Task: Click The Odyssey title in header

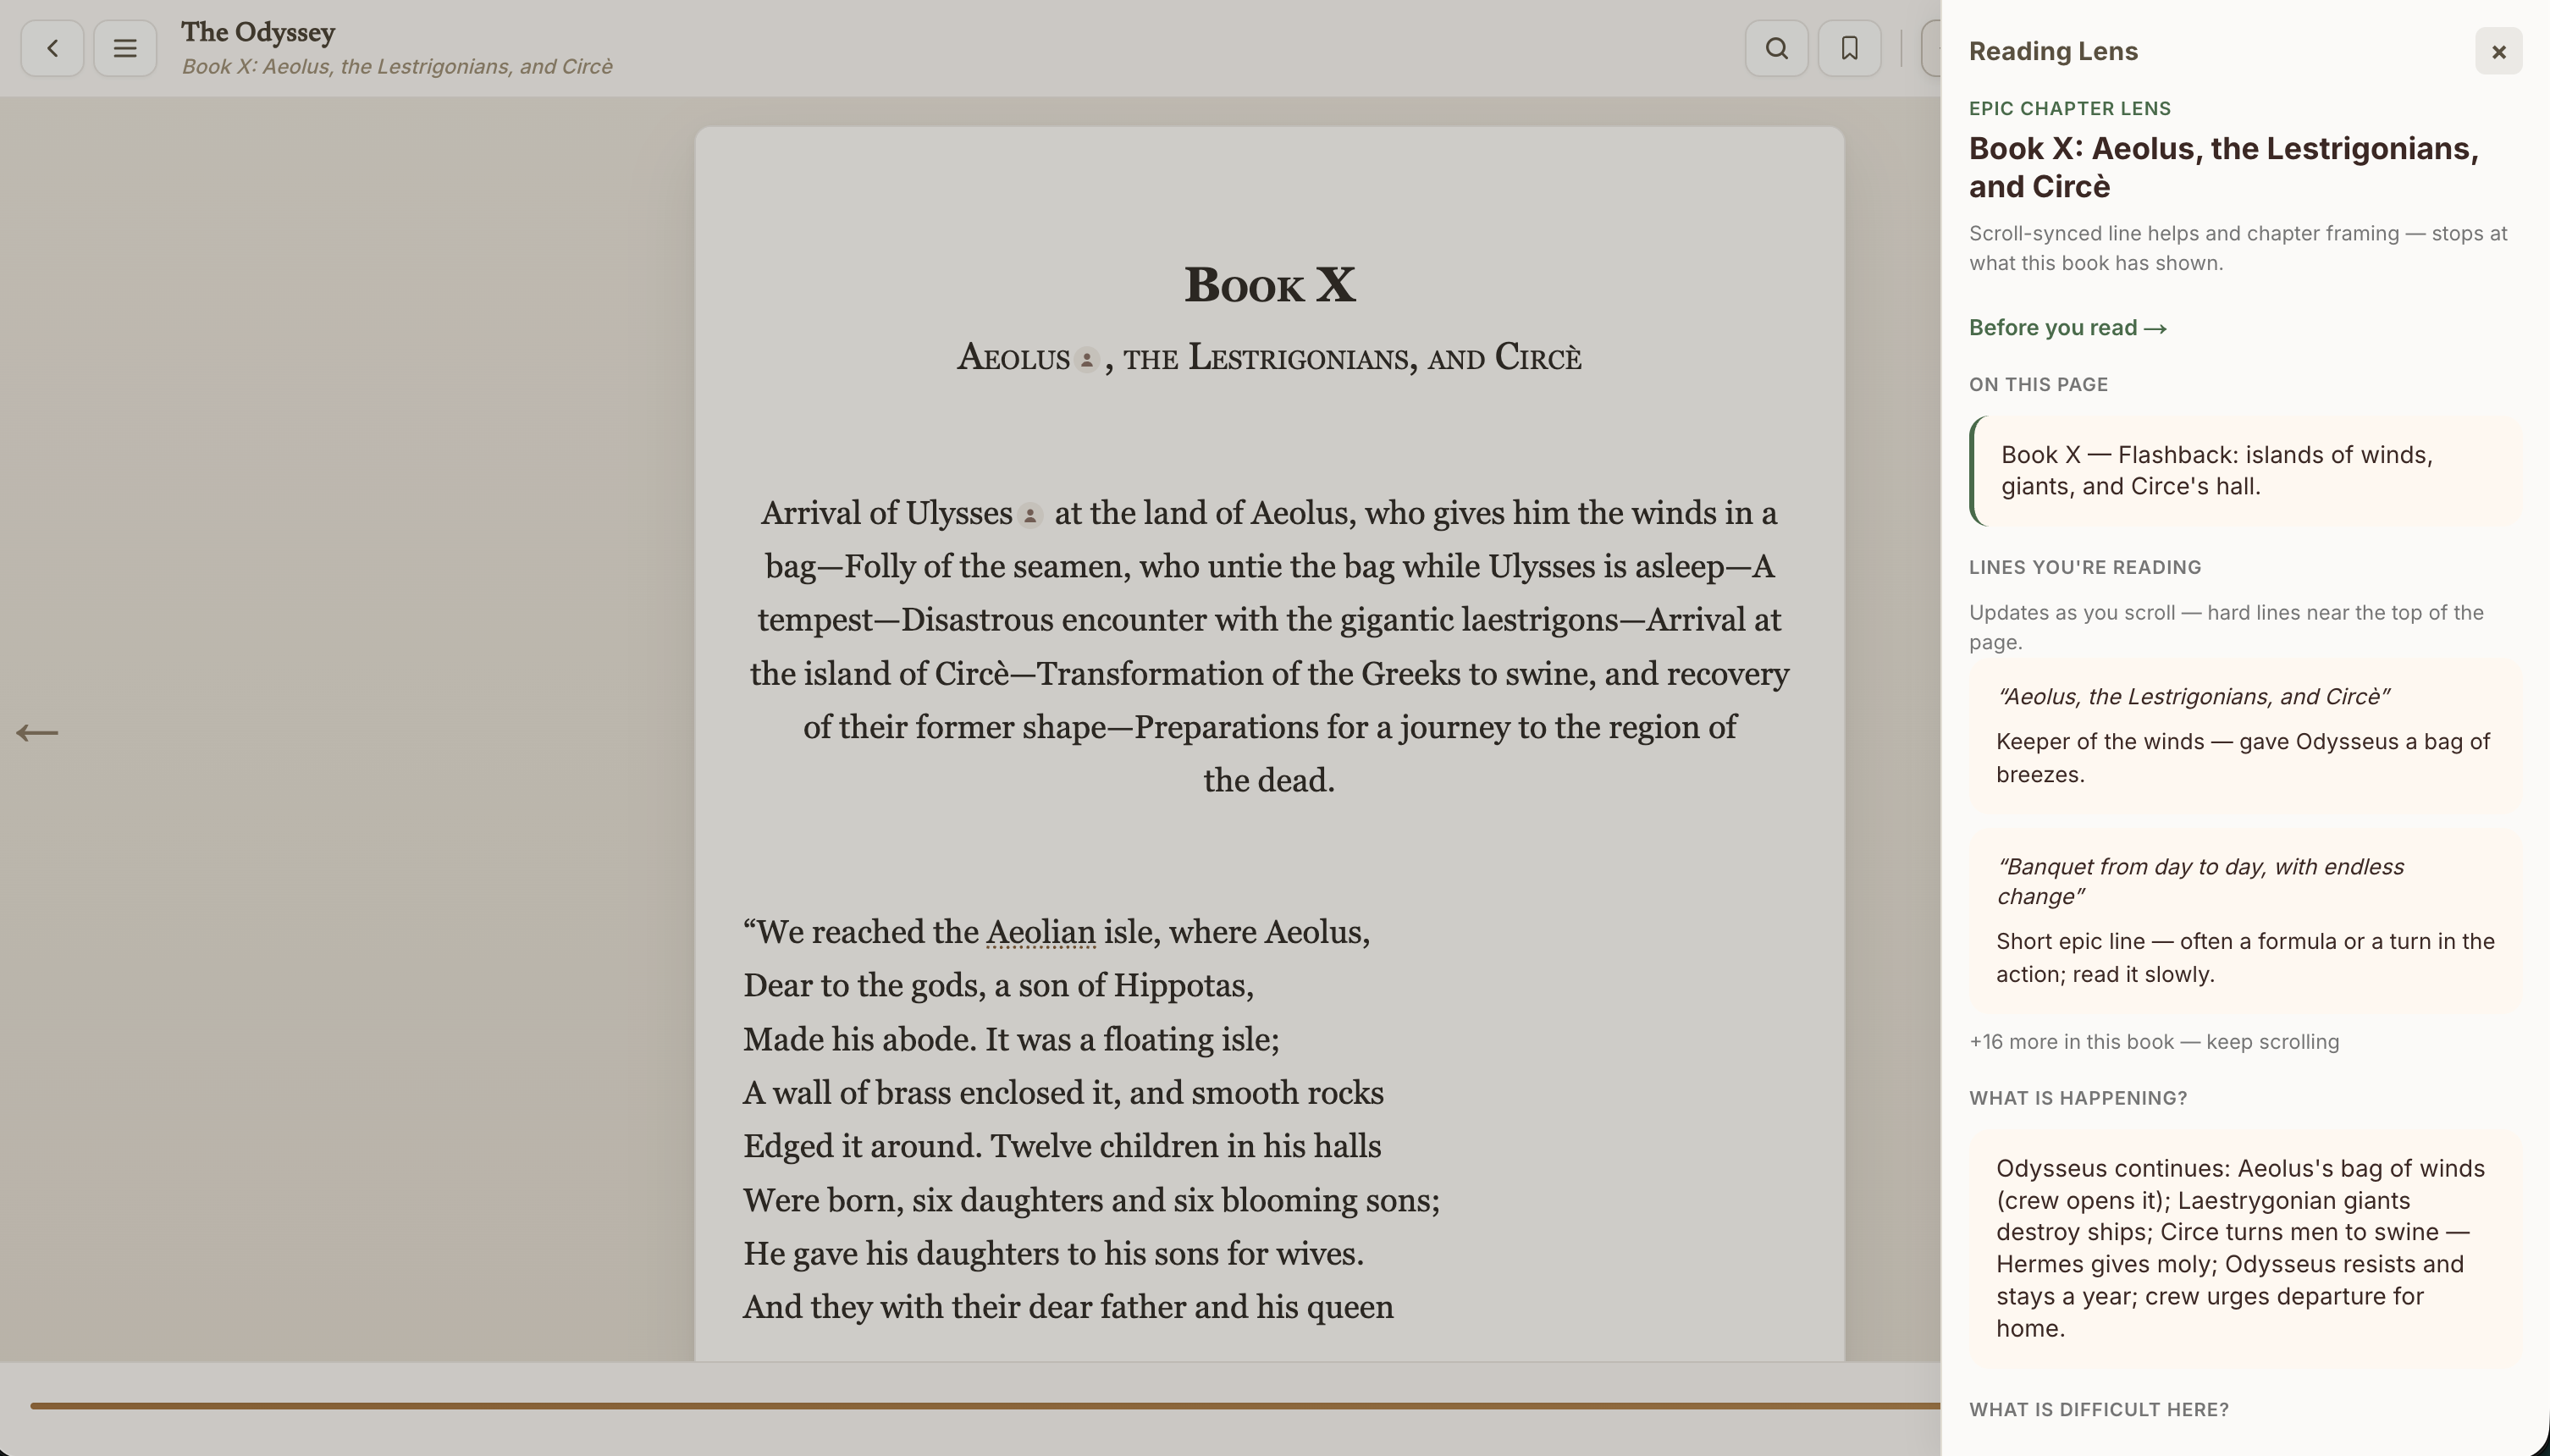Action: click(258, 32)
